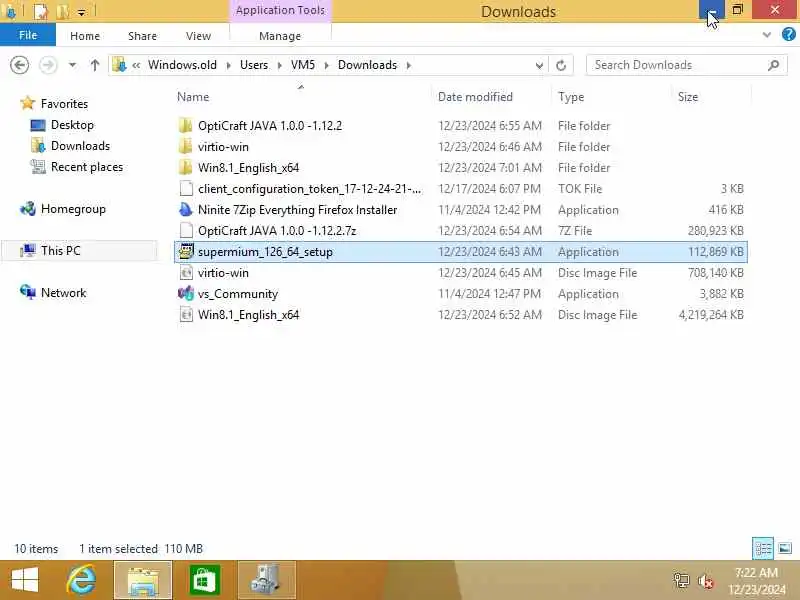Screen dimensions: 800x600
Task: Select the supermium_126_64_setup icon
Action: click(186, 252)
